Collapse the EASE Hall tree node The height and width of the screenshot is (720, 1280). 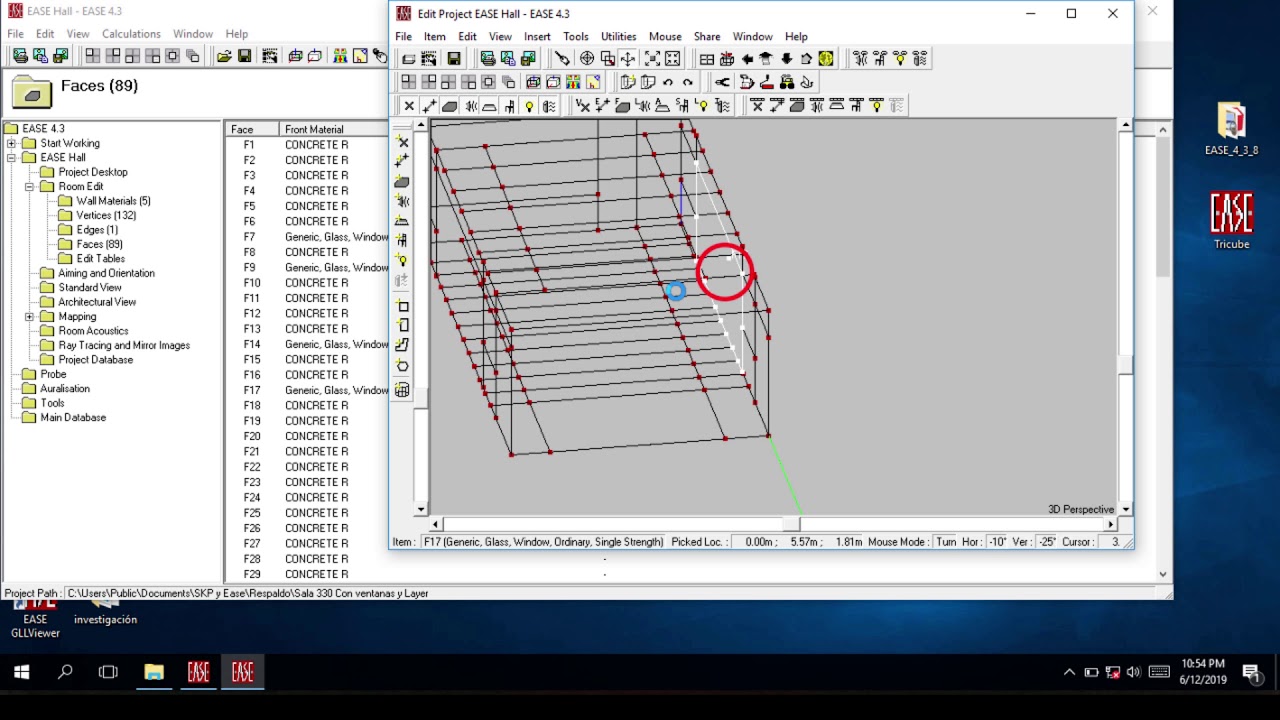point(11,158)
